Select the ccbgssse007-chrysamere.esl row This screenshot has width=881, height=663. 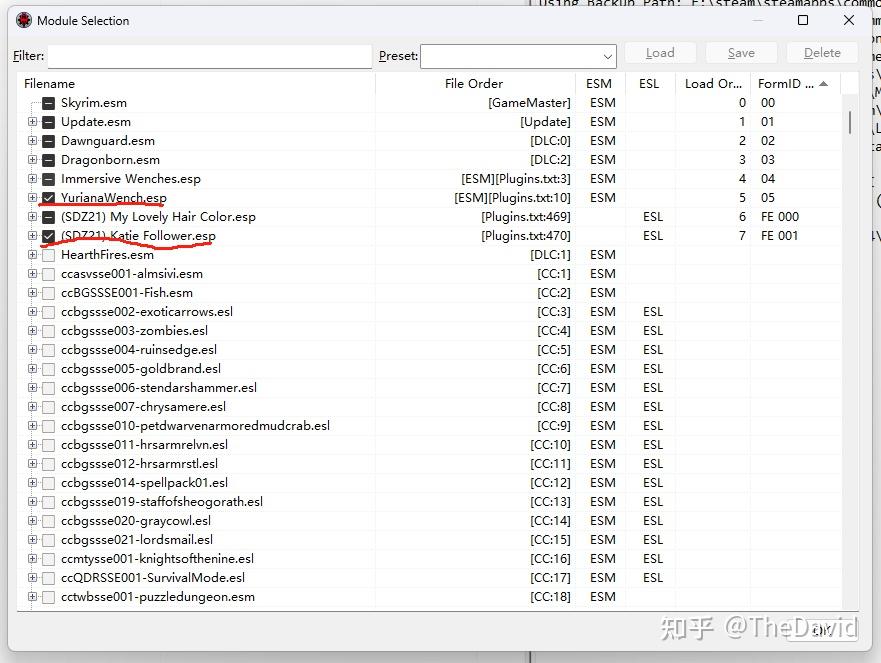(430, 407)
